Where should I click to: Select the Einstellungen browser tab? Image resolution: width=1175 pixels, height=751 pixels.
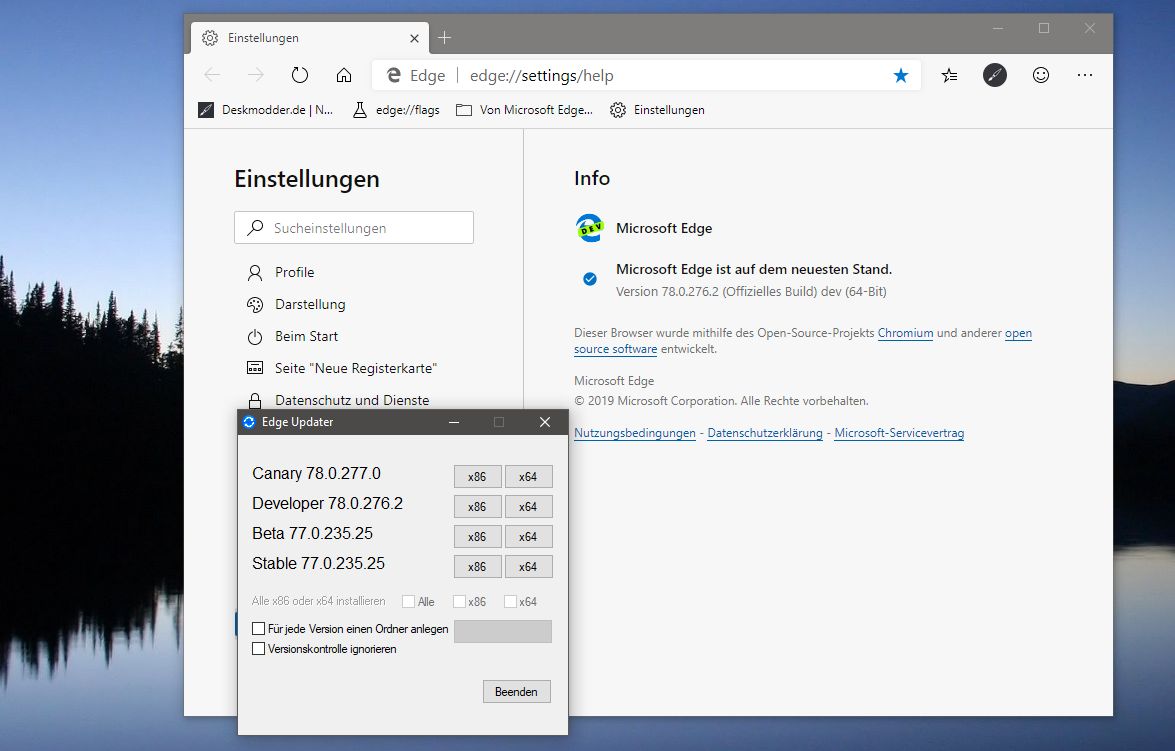point(309,37)
